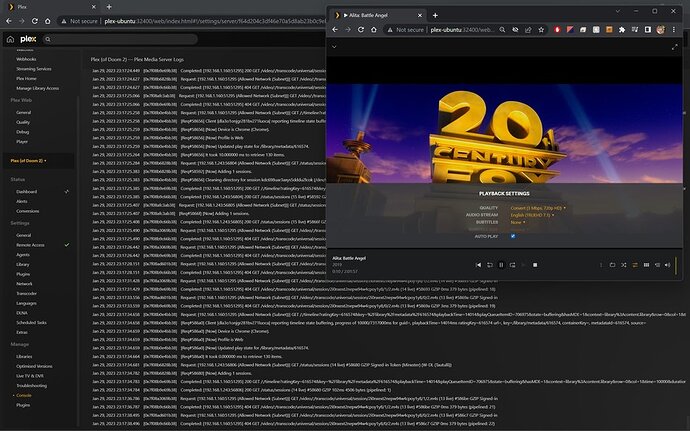Switch to the Plex tab in the back browser
Screen dimensions: 690x431
(x=51, y=7)
